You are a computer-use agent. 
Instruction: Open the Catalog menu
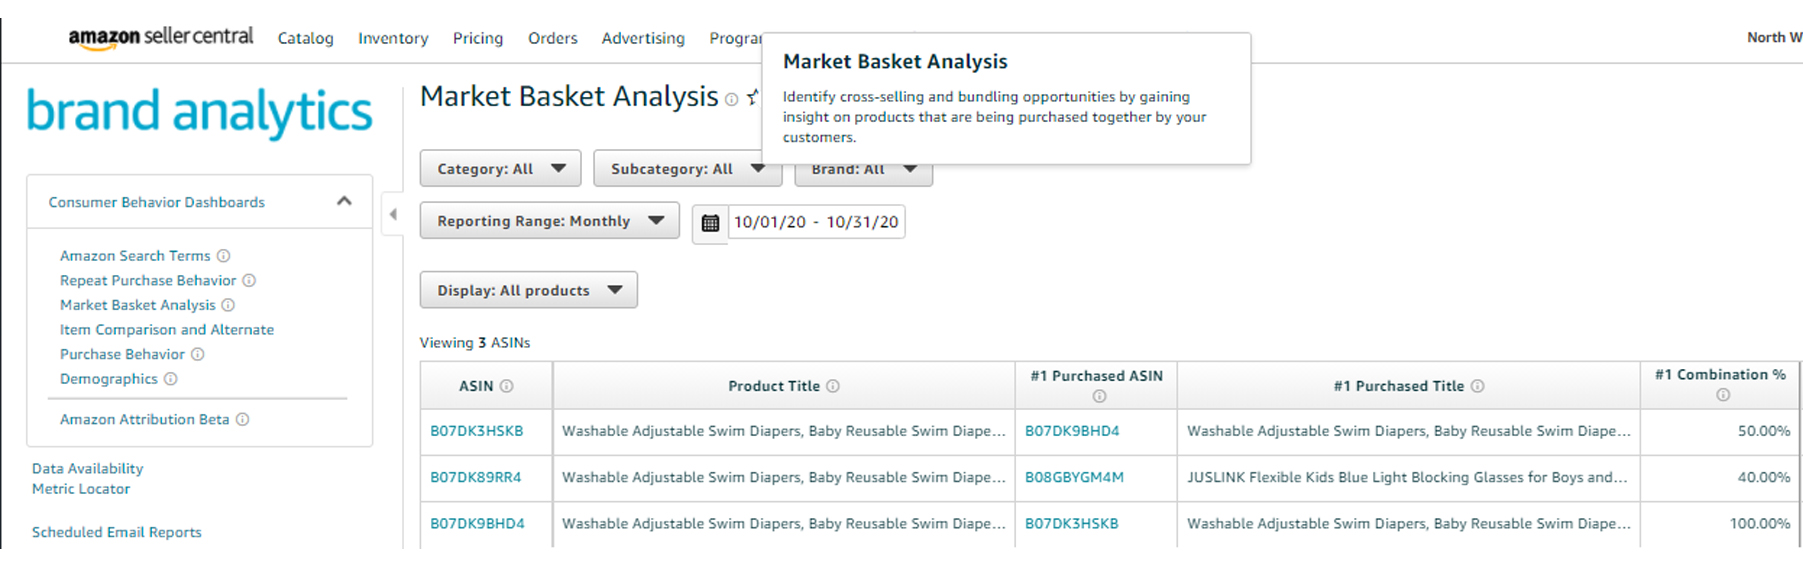pos(306,38)
